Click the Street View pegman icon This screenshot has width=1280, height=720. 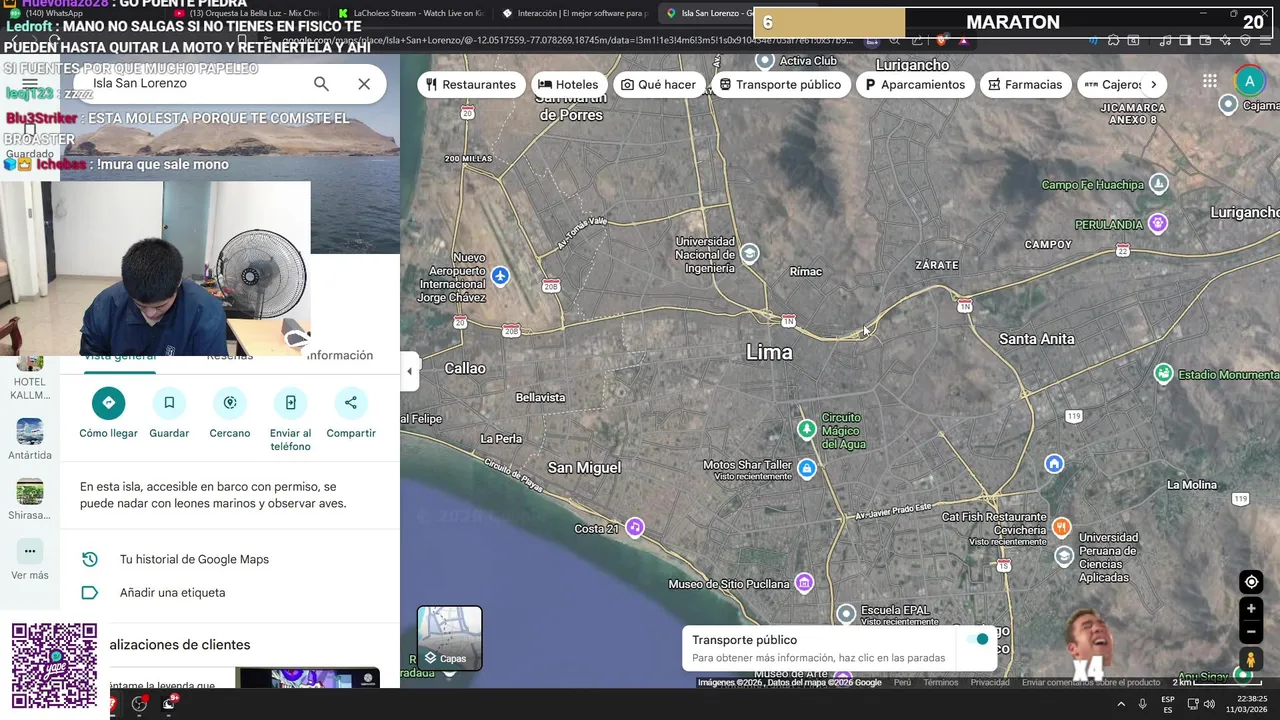pyautogui.click(x=1251, y=659)
